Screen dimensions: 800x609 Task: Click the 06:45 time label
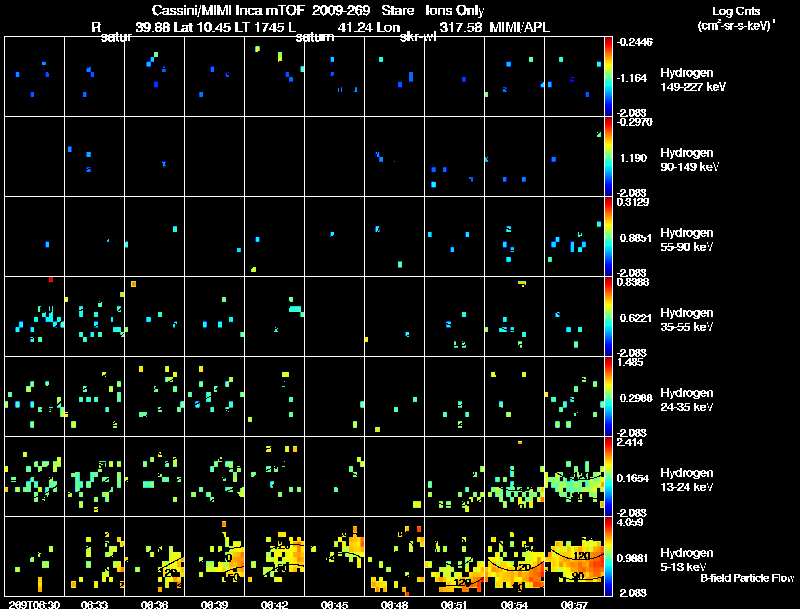point(334,604)
